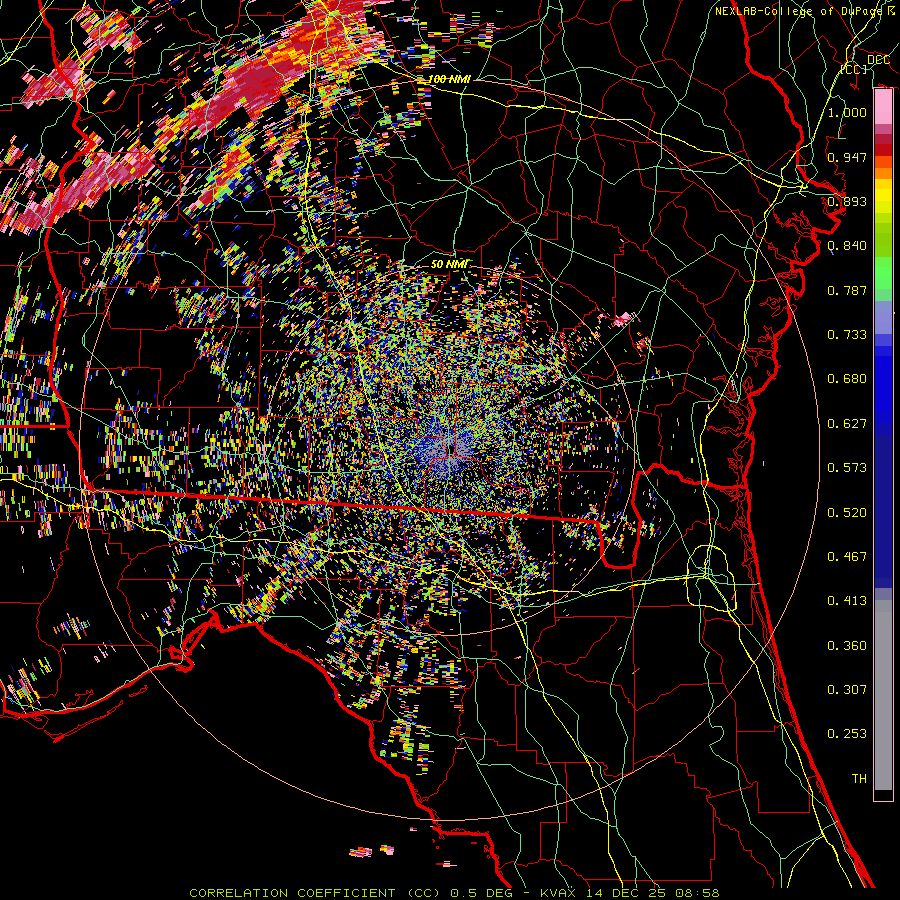Pick the black swatch at the color bar bottom
Image resolution: width=900 pixels, height=900 pixels.
[883, 795]
